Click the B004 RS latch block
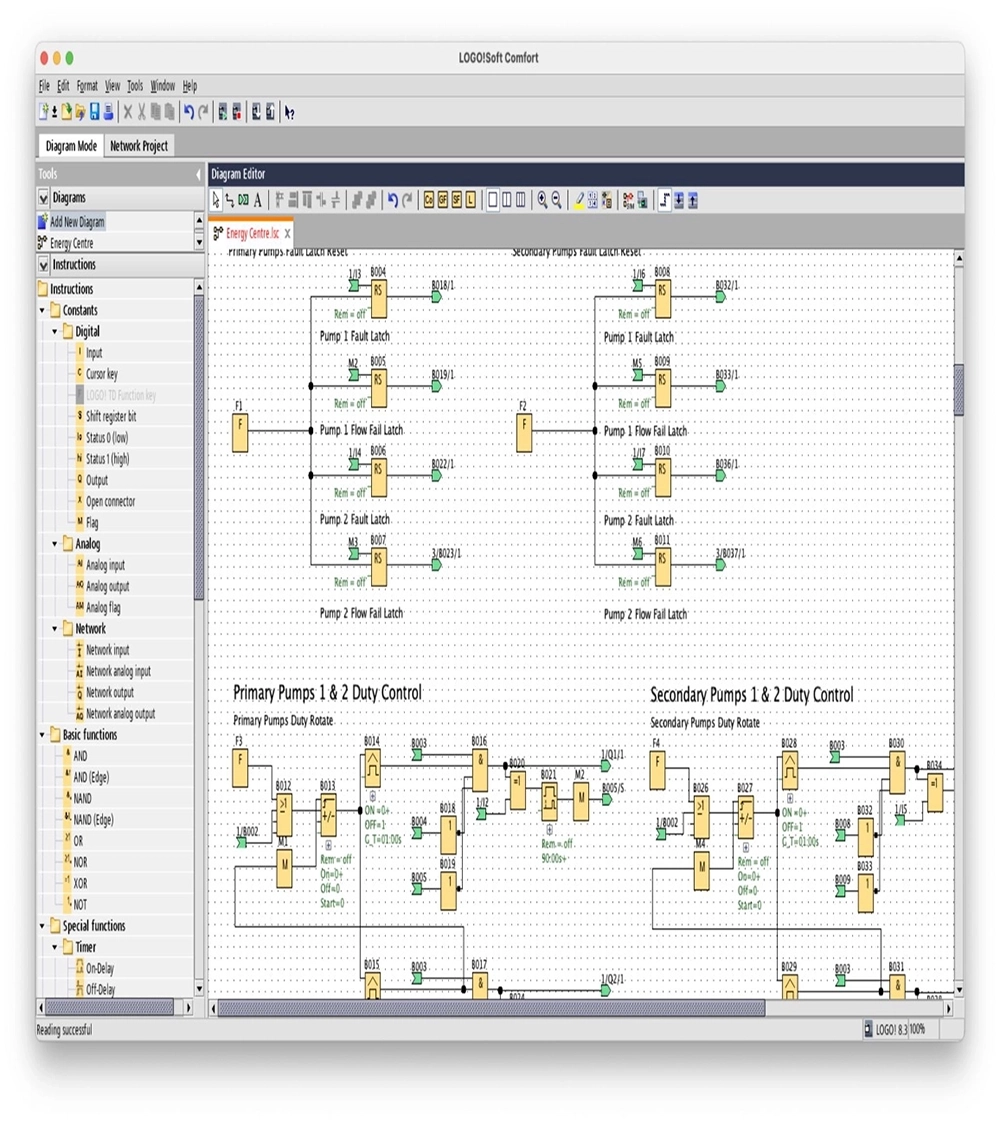Image resolution: width=1000 pixels, height=1124 pixels. tap(378, 298)
